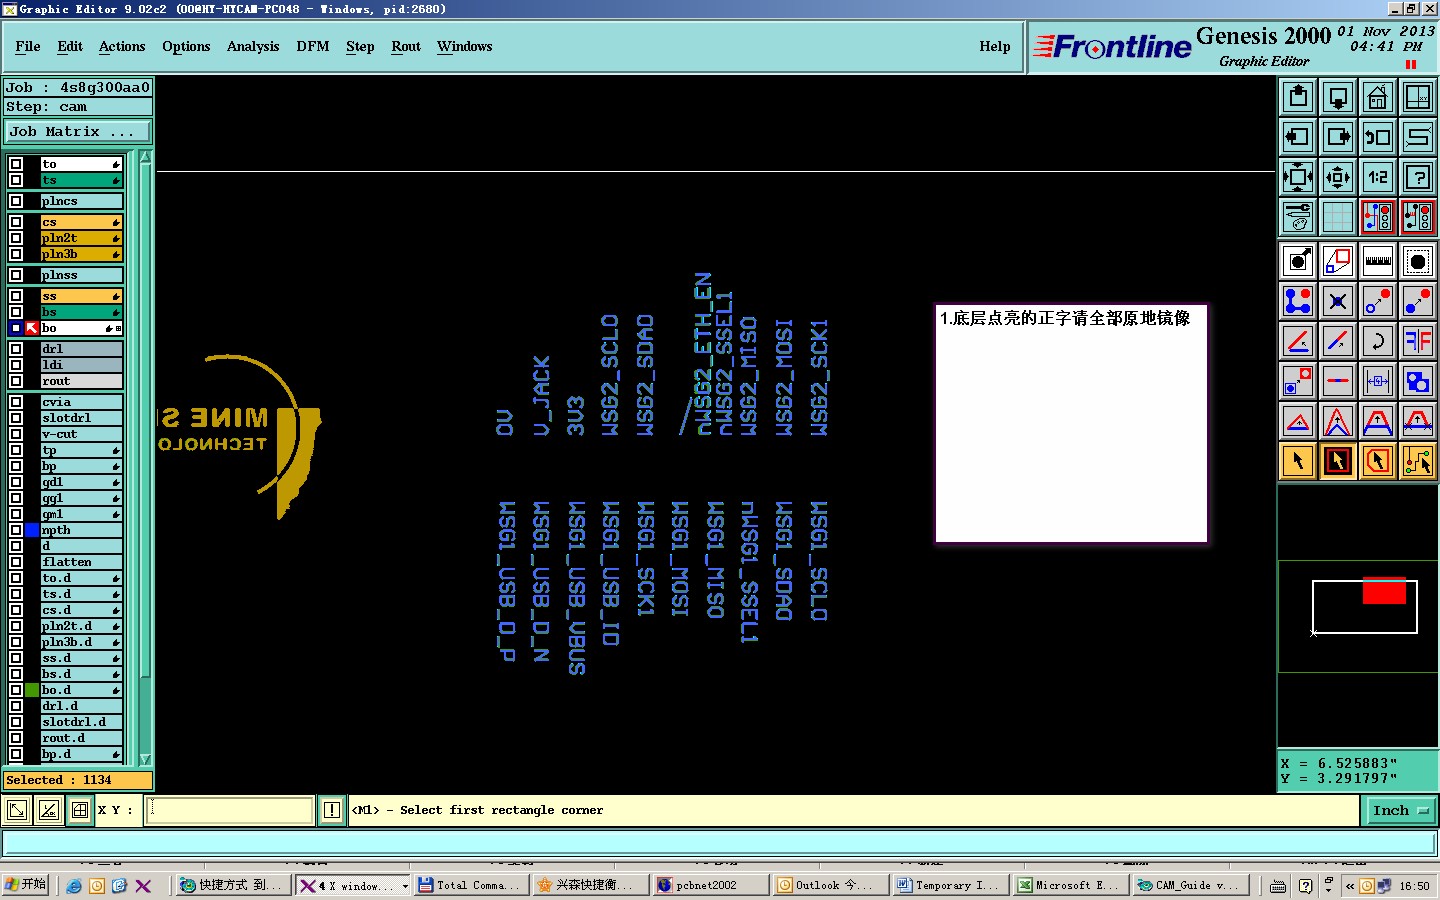
Task: Click the mirror F icon
Action: click(1418, 341)
